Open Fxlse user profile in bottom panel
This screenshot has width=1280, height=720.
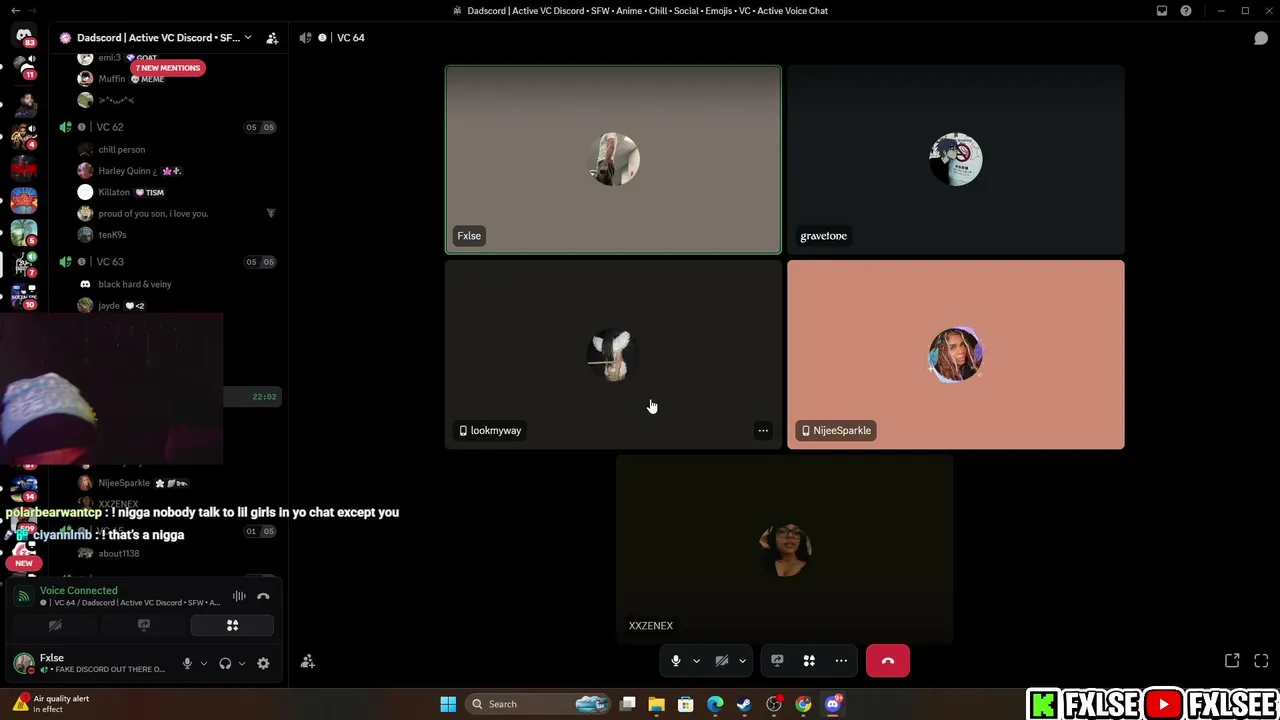[90, 663]
